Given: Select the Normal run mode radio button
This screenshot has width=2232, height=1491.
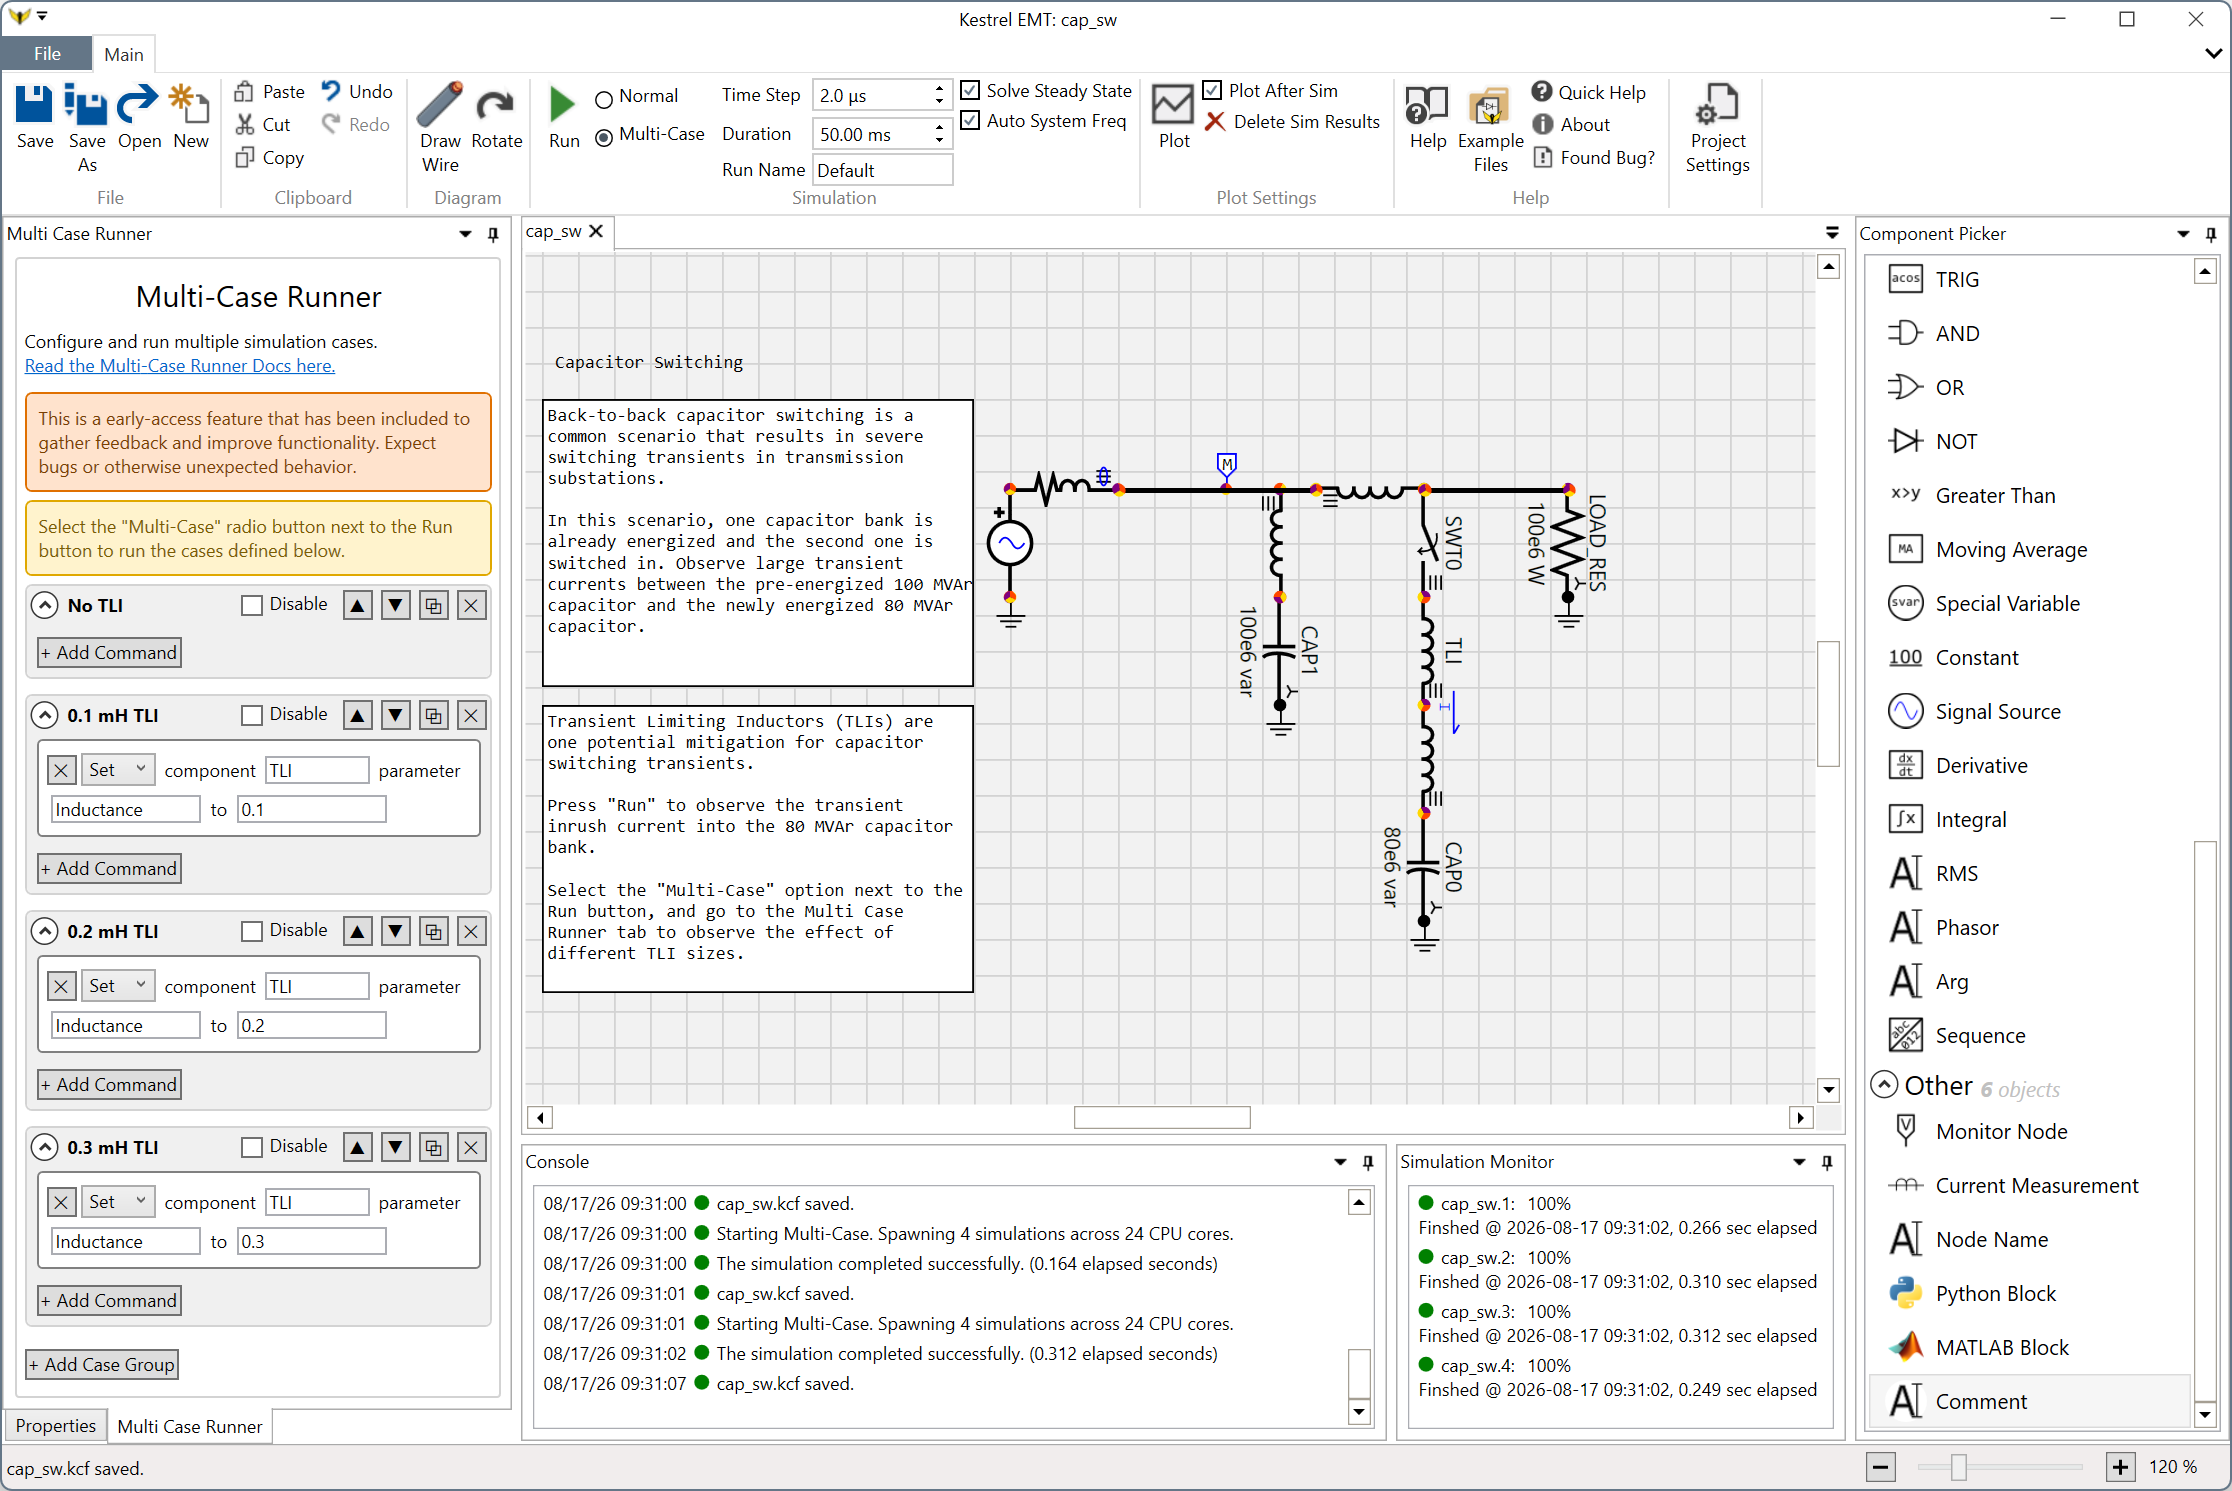Looking at the screenshot, I should [x=604, y=99].
